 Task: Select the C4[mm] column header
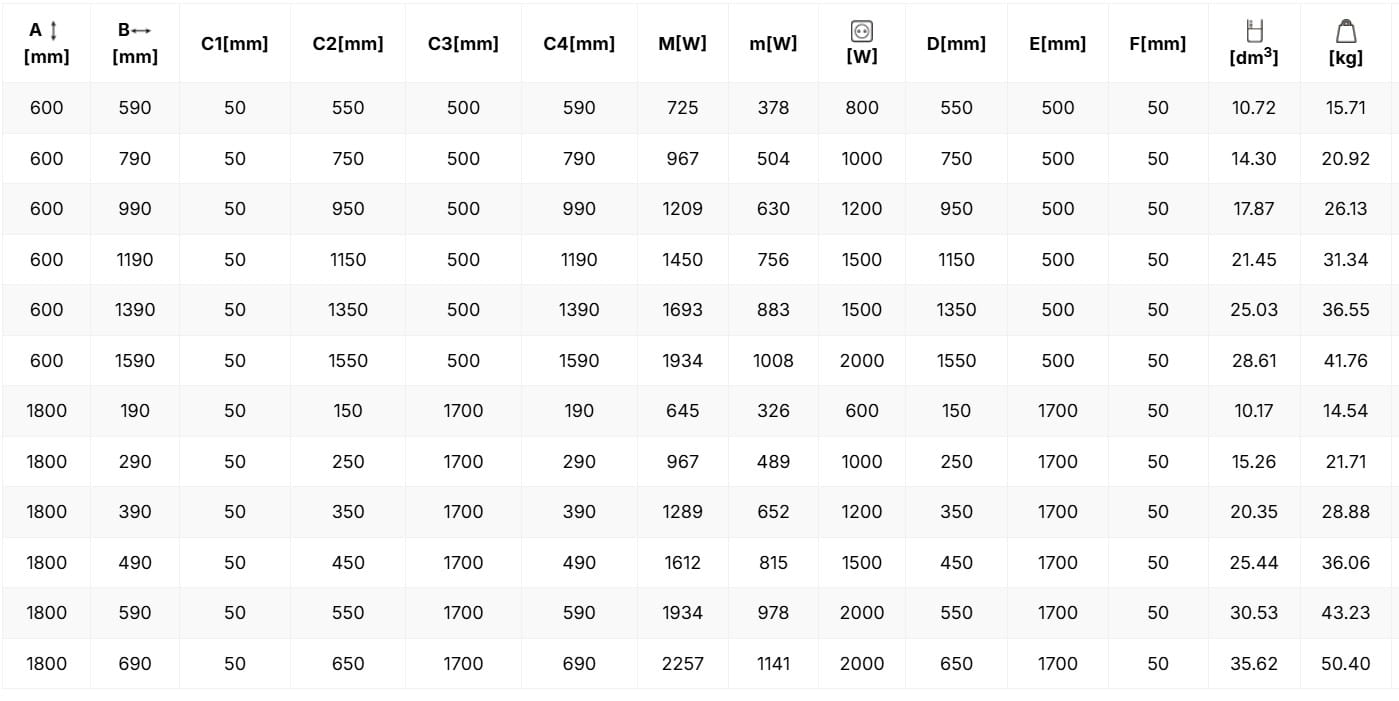click(579, 44)
